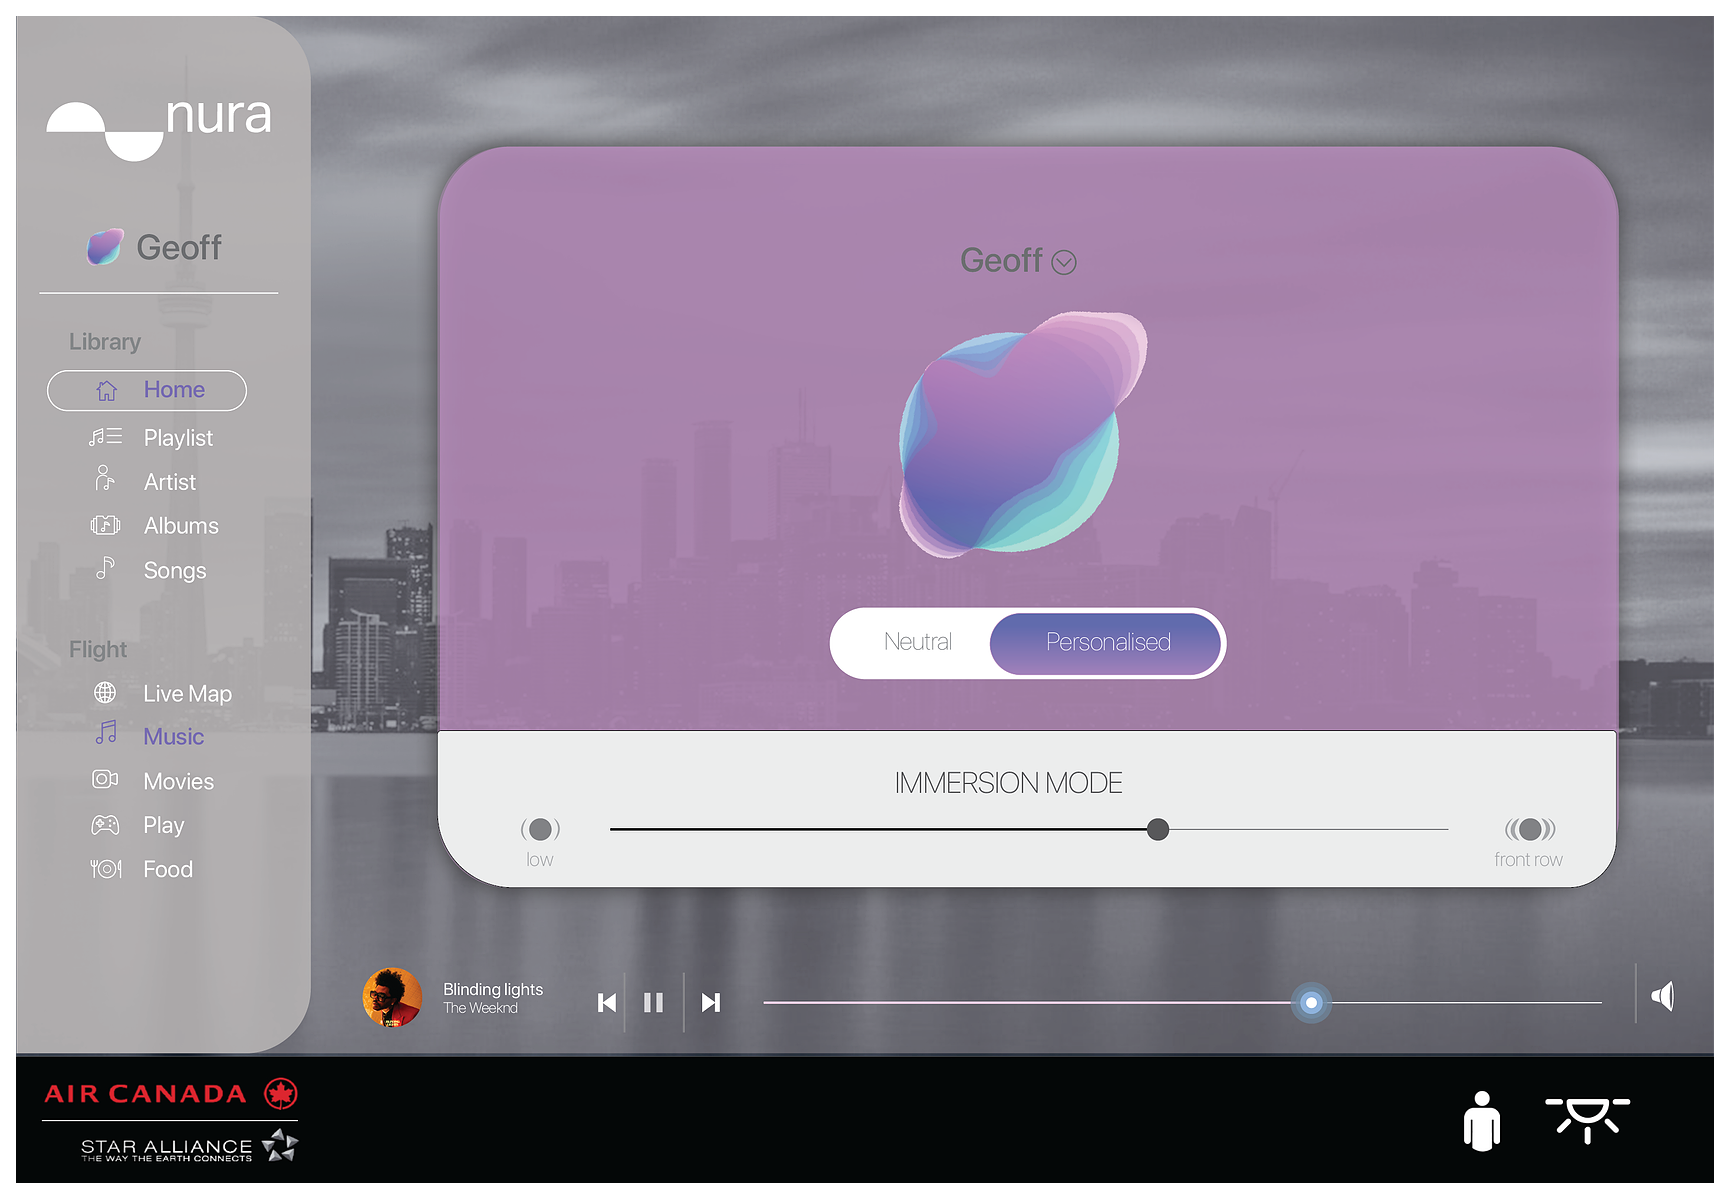The image size is (1730, 1199).
Task: Click the low immersion speaker icon
Action: click(x=540, y=829)
